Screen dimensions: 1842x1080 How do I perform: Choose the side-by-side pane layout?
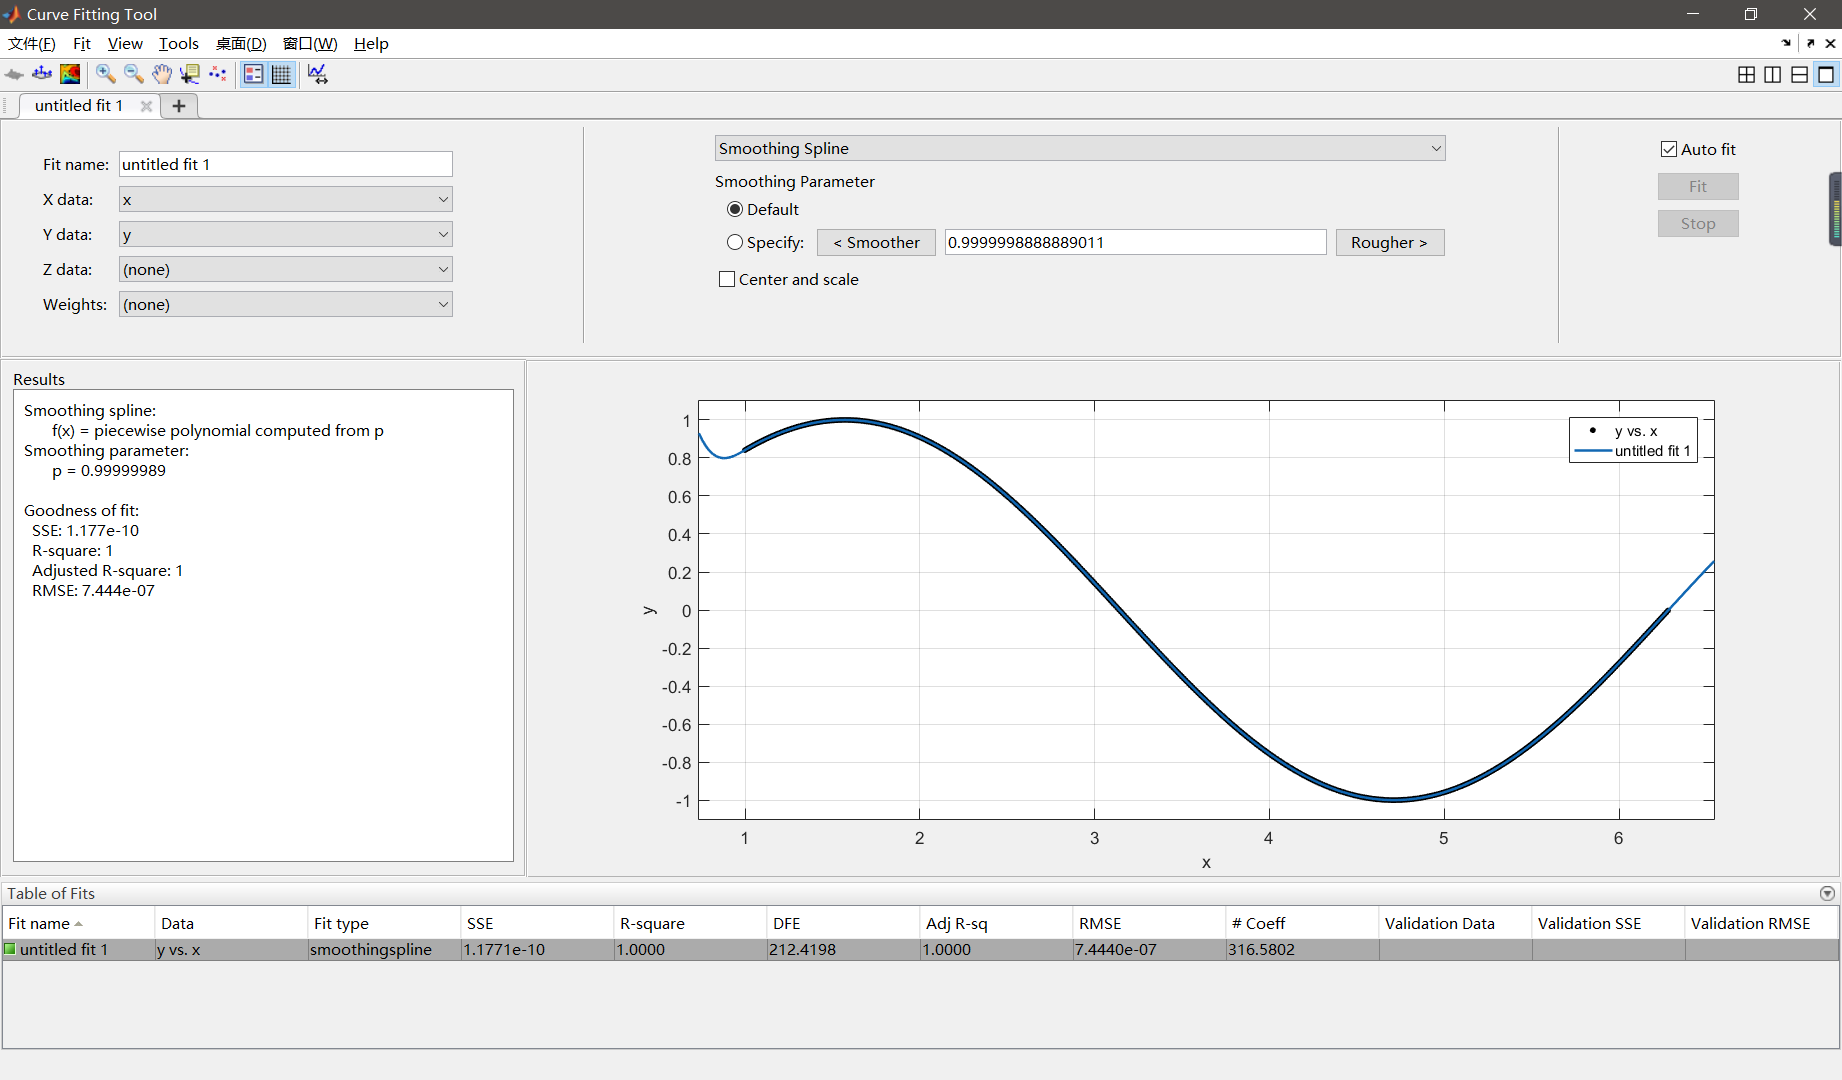click(x=1772, y=74)
